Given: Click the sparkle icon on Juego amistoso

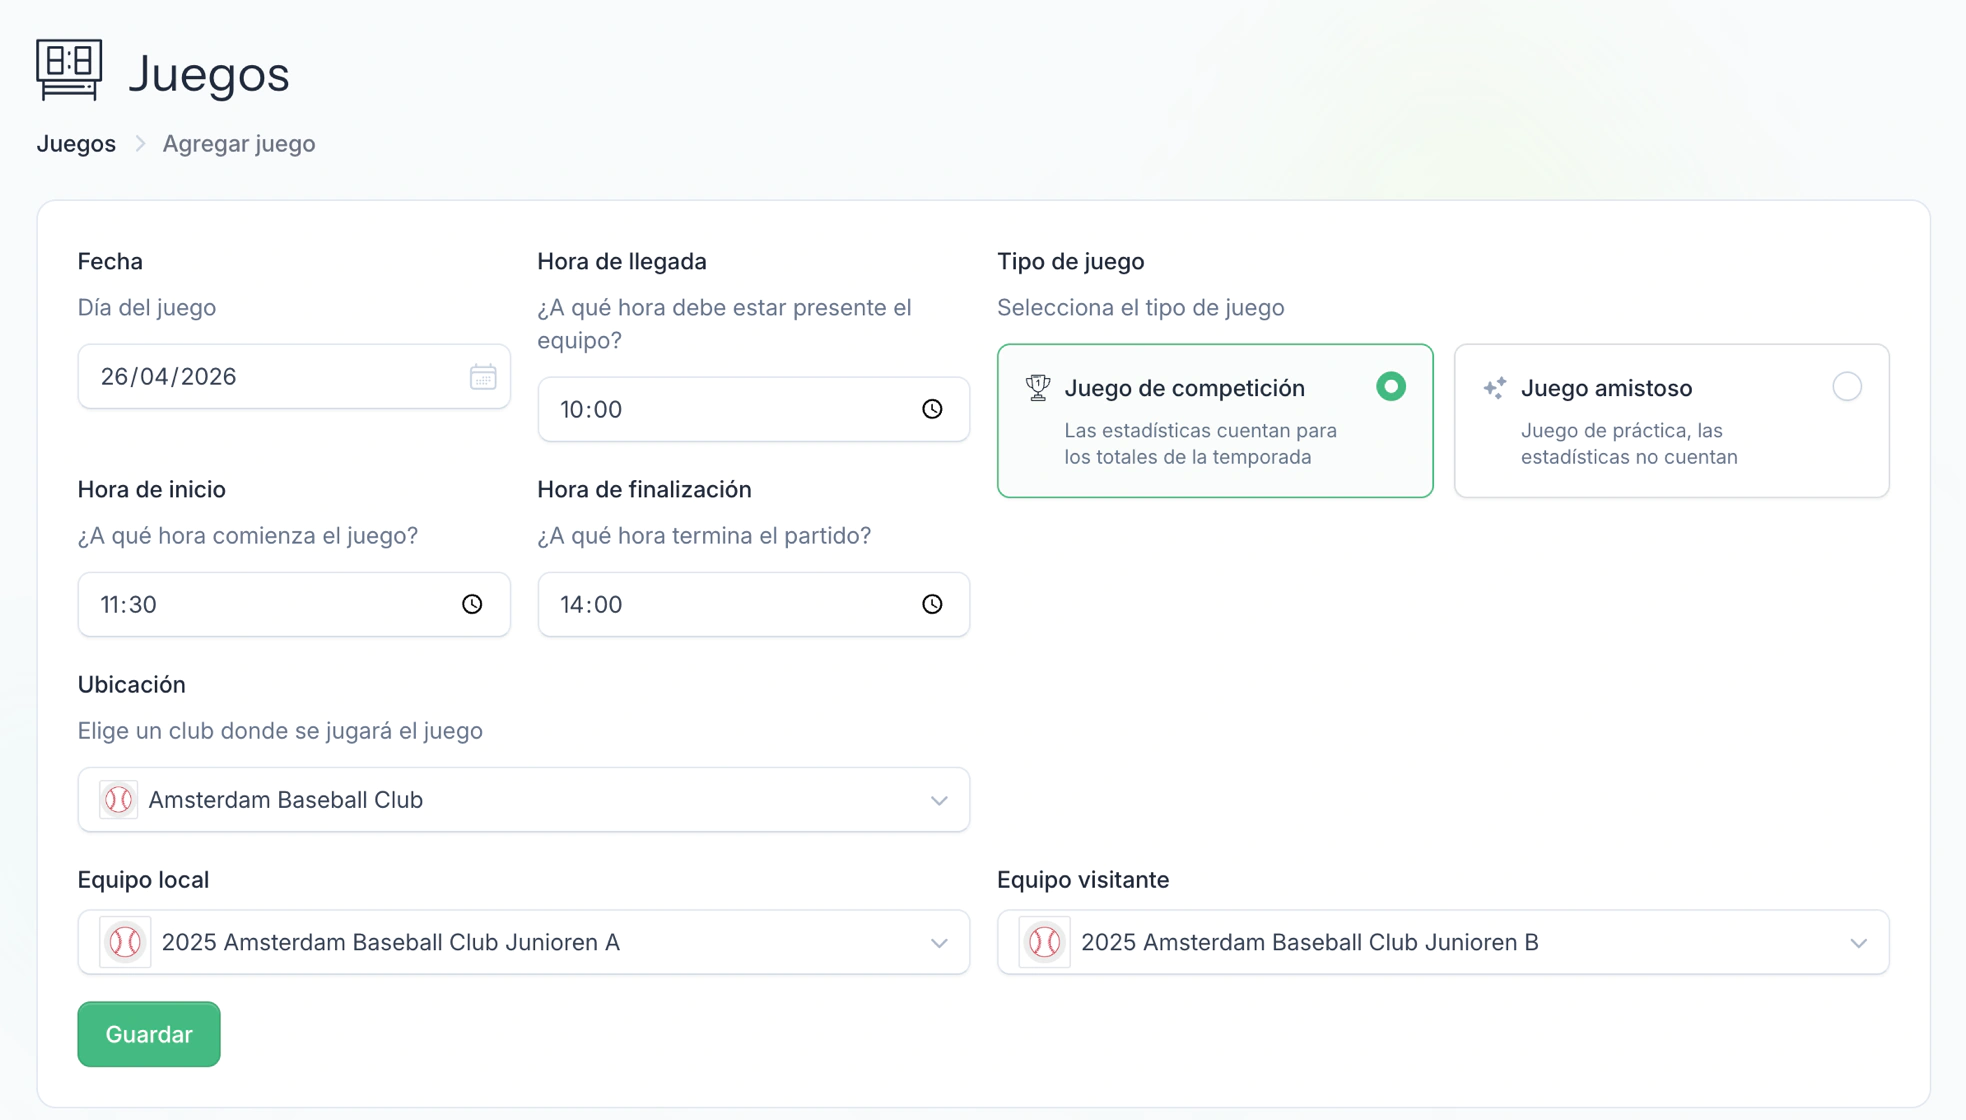Looking at the screenshot, I should click(1495, 388).
